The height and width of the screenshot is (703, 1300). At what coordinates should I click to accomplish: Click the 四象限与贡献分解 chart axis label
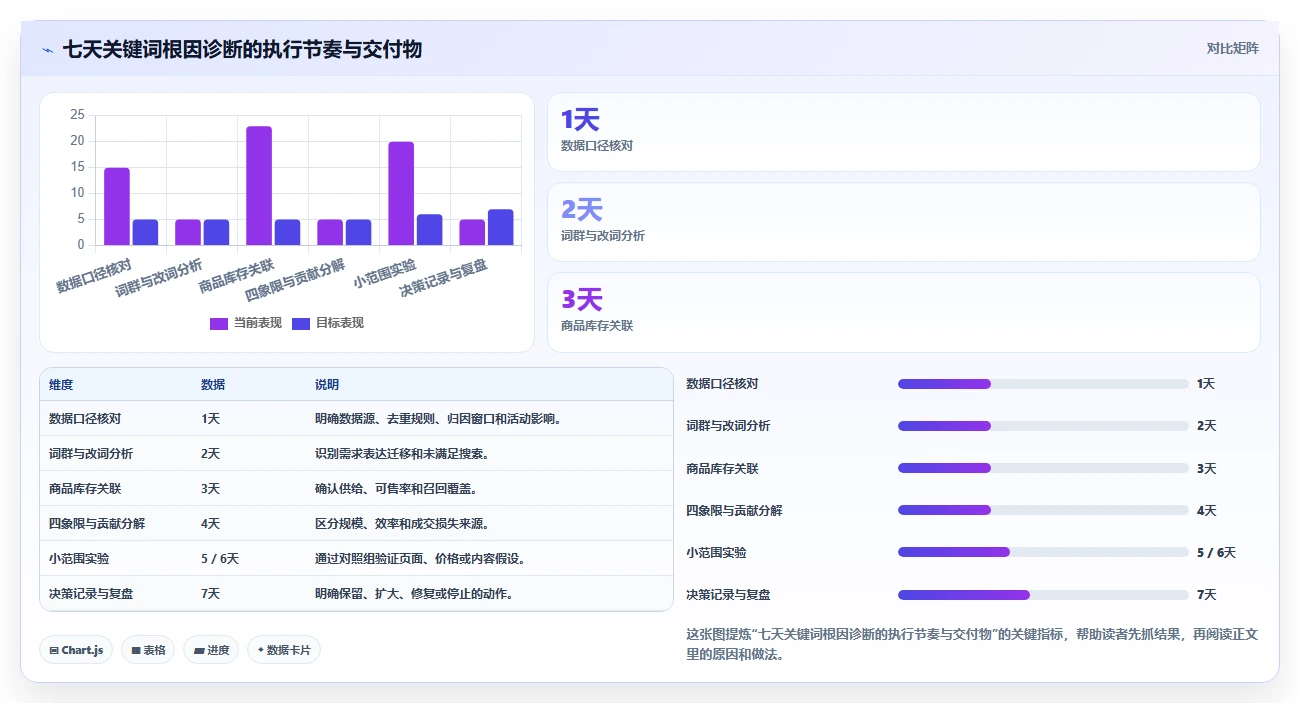pyautogui.click(x=296, y=279)
